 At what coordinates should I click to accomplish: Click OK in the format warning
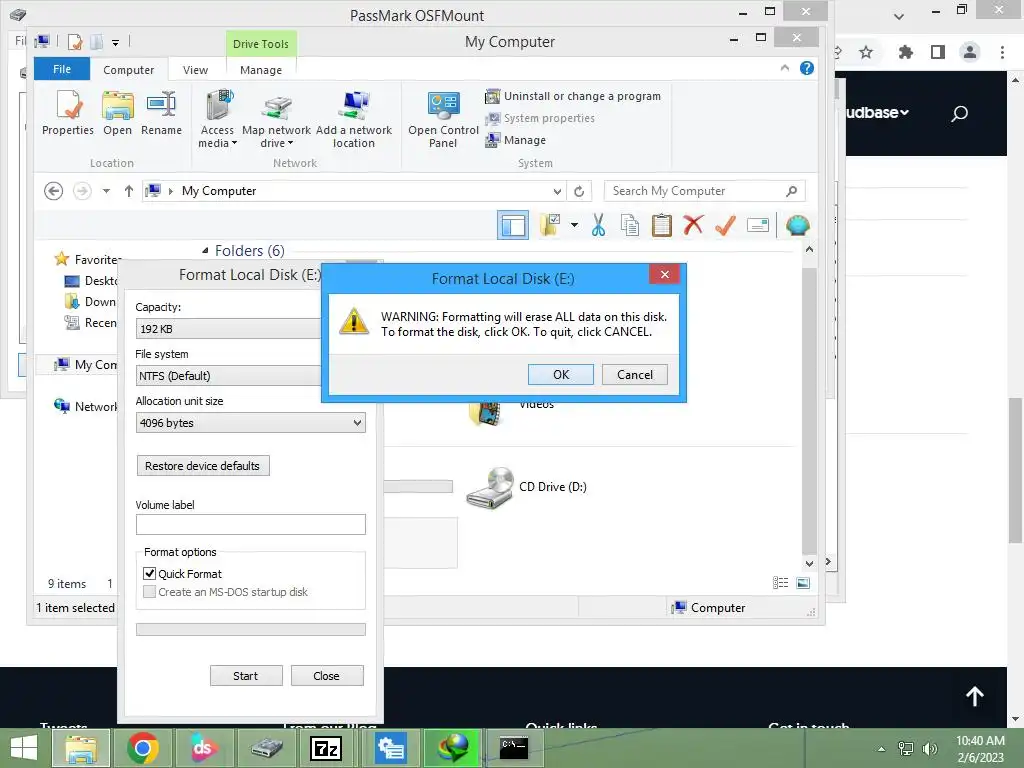coord(561,375)
